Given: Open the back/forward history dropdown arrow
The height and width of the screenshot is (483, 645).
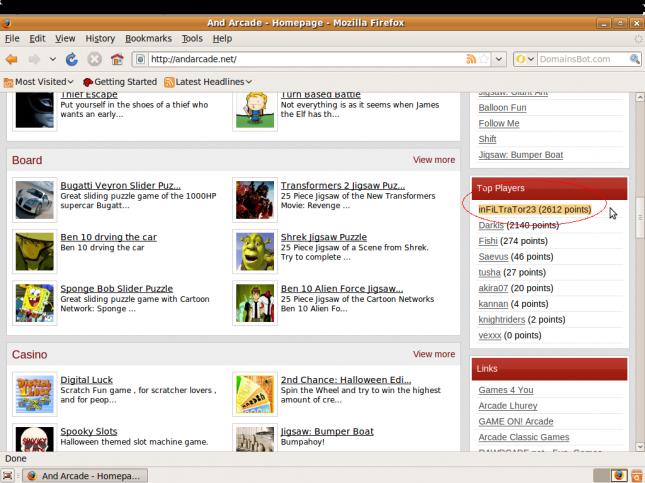Looking at the screenshot, I should pos(53,59).
